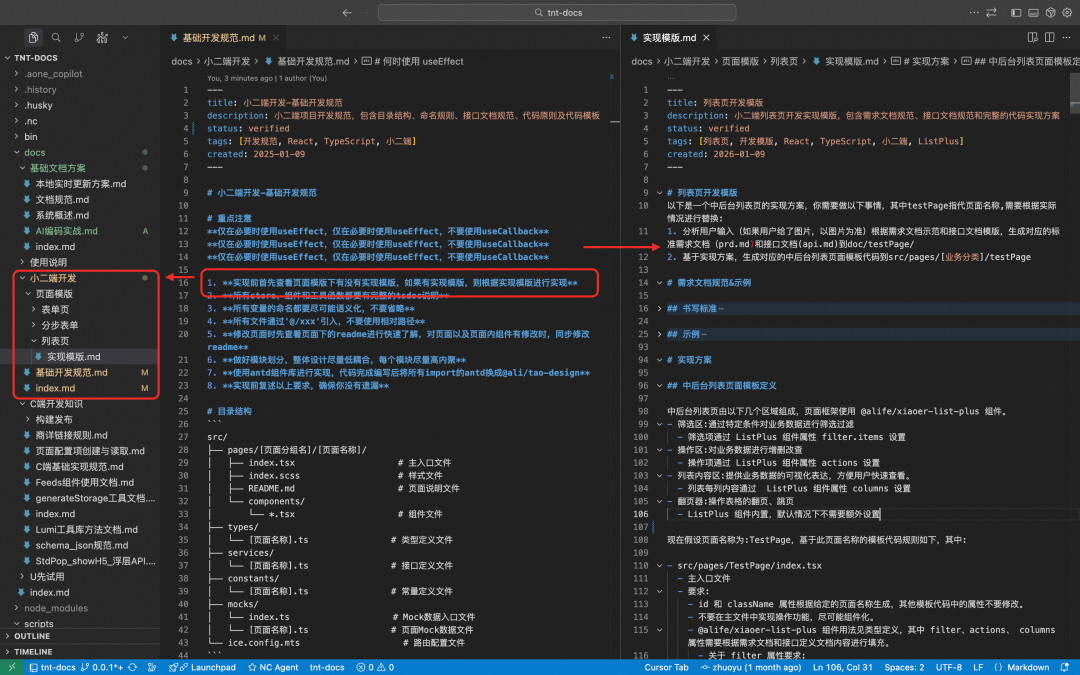Click the remote window icon in status bar
1080x675 pixels.
pos(12,667)
